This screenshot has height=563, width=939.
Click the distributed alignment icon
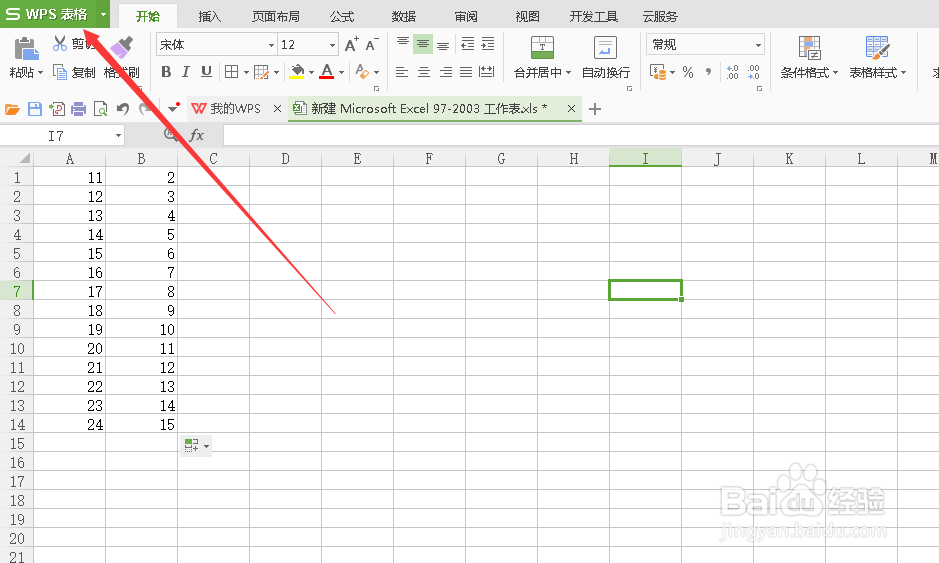click(x=487, y=72)
